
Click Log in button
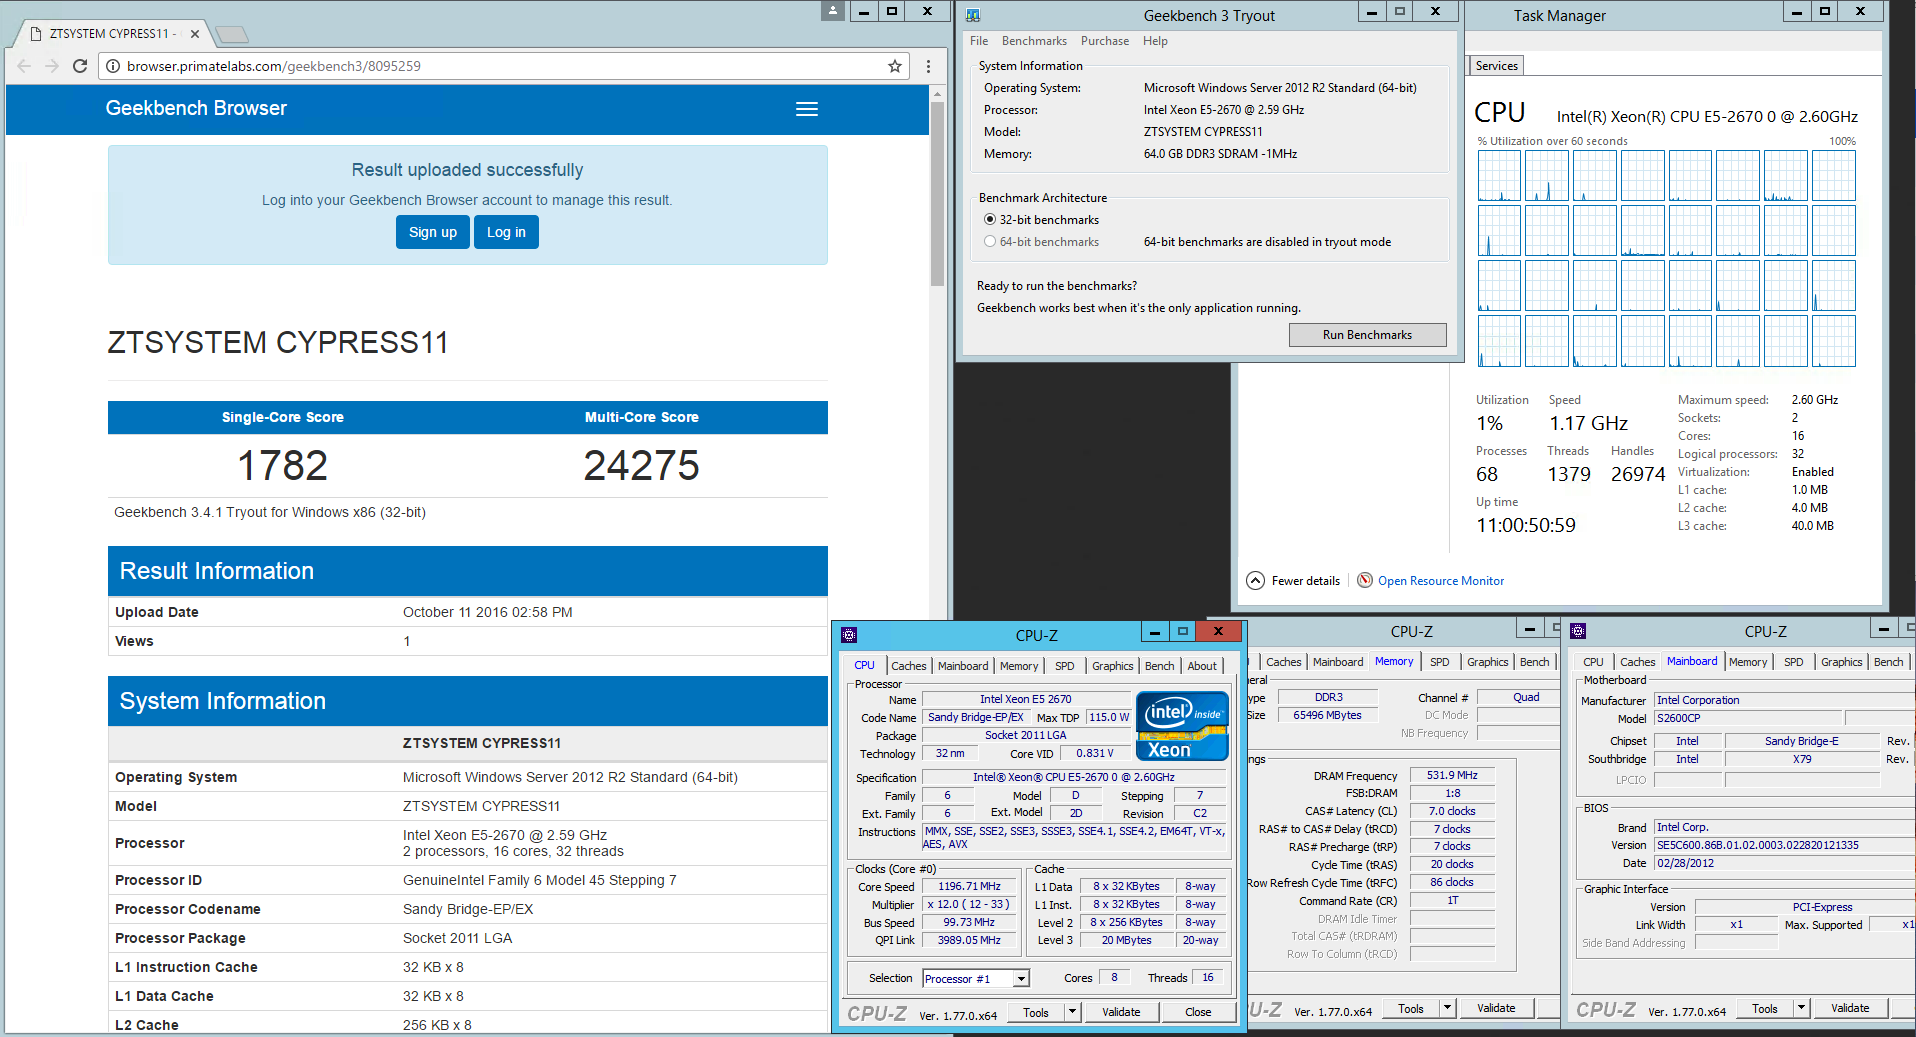tap(506, 232)
